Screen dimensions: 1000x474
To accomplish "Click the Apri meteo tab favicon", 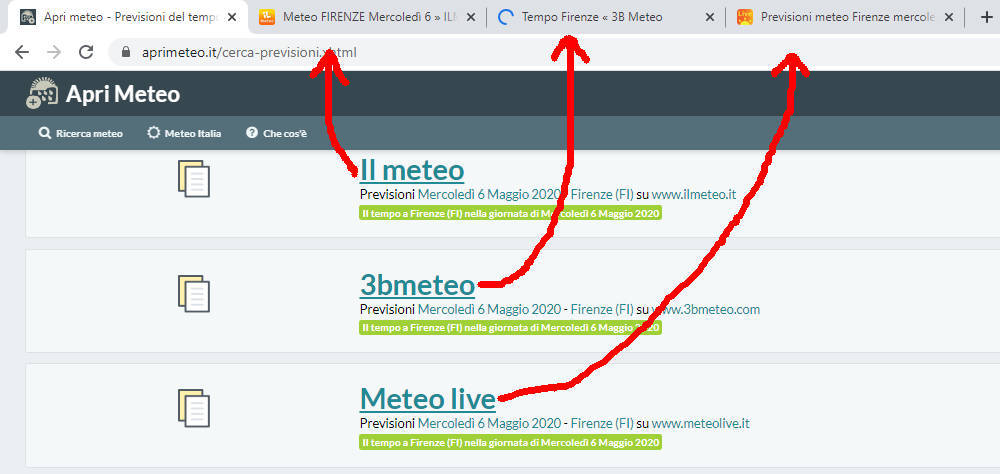I will [27, 17].
